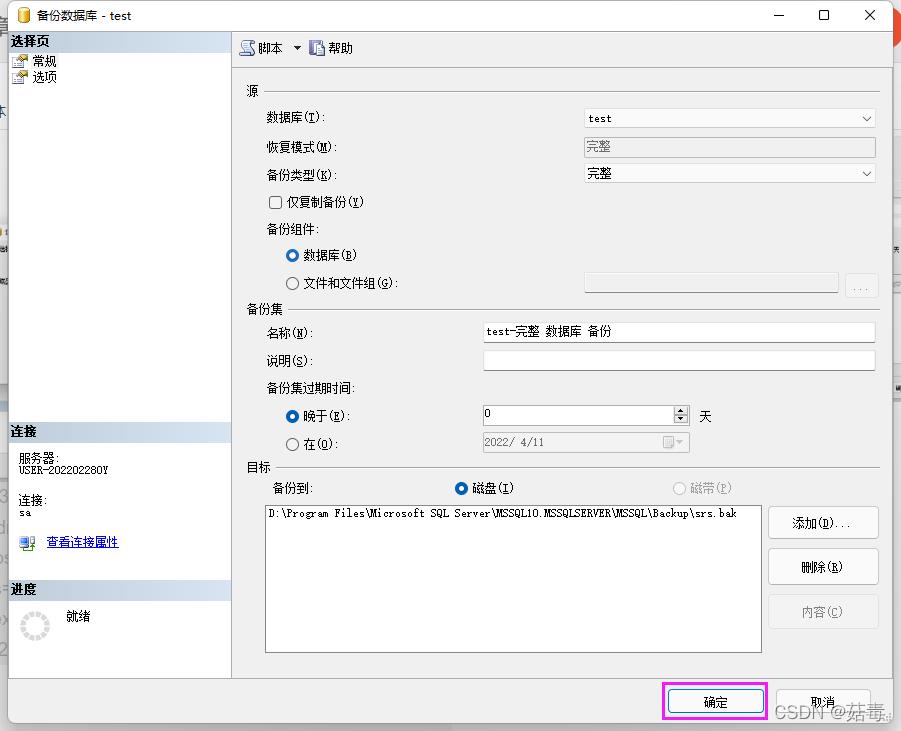Viewport: 901px width, 731px height.
Task: Click the connection properties icon
Action: point(28,543)
